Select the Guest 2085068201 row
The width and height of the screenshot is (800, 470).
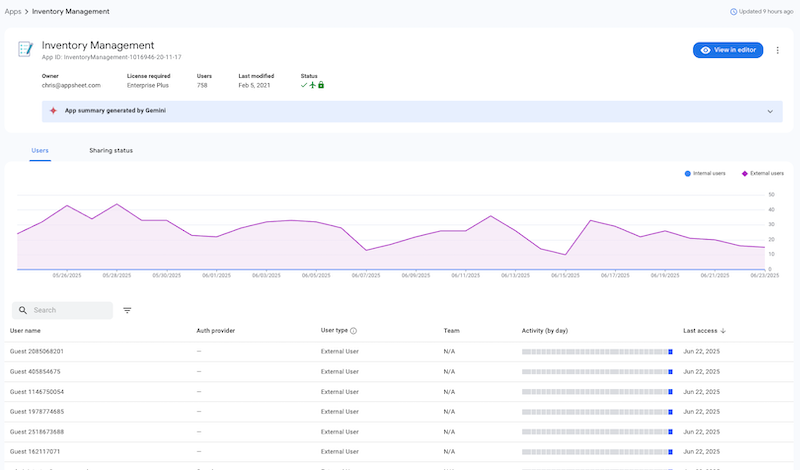[399, 352]
